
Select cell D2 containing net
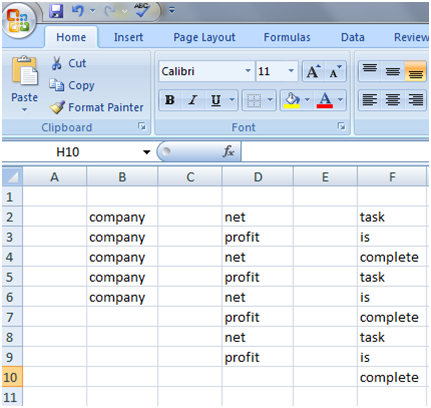[258, 217]
